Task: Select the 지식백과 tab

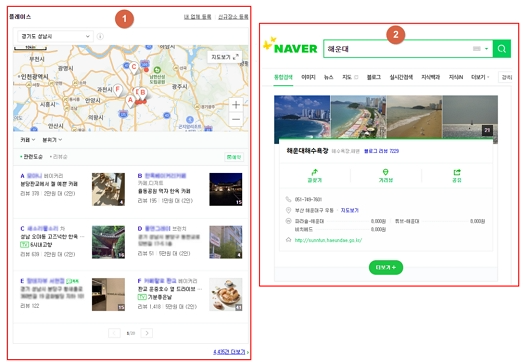Action: (430, 77)
